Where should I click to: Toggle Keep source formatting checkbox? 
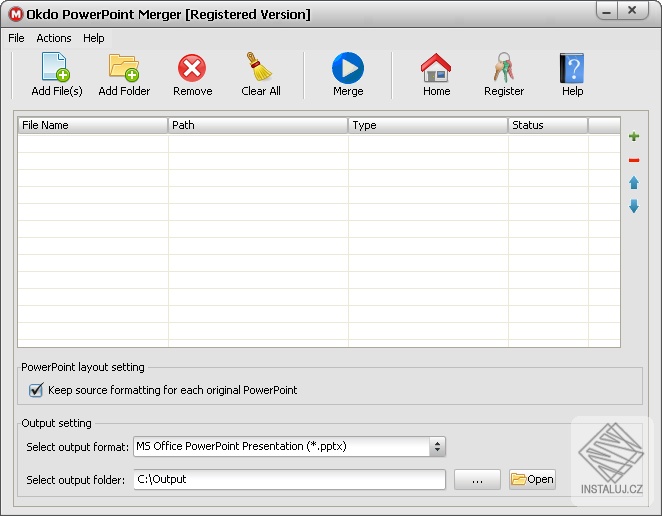coord(36,390)
